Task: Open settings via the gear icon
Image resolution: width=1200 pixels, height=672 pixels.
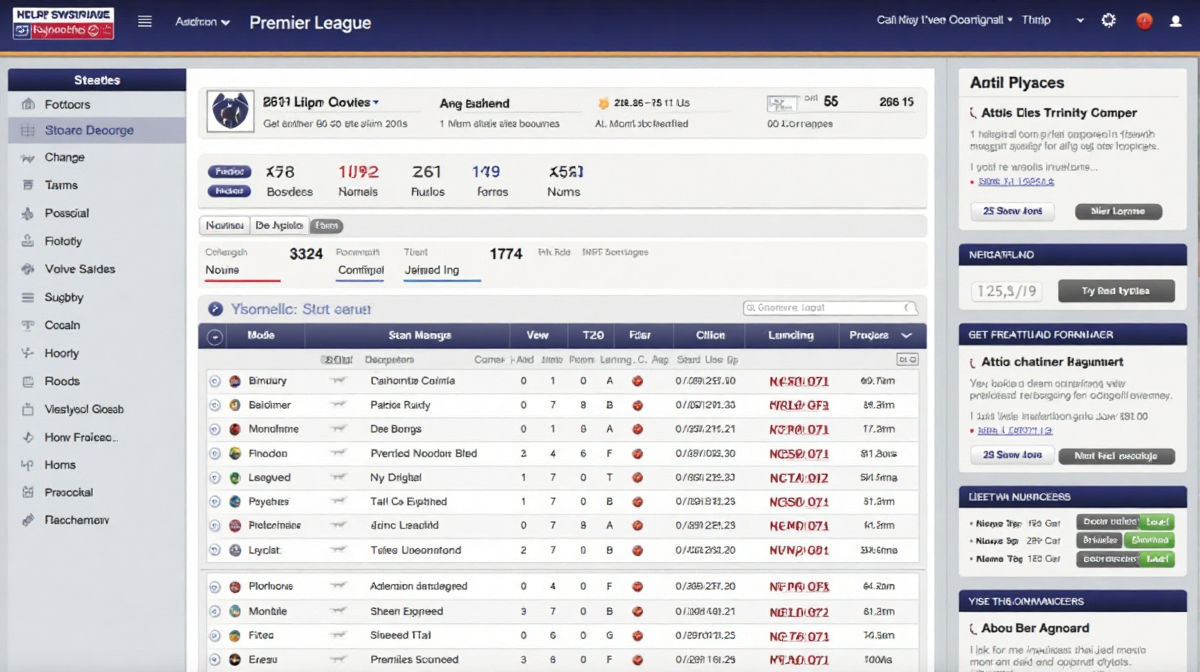Action: pos(1108,21)
